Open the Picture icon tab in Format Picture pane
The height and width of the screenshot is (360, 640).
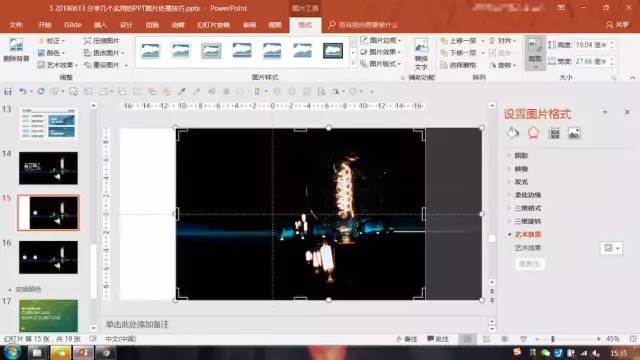pyautogui.click(x=574, y=133)
